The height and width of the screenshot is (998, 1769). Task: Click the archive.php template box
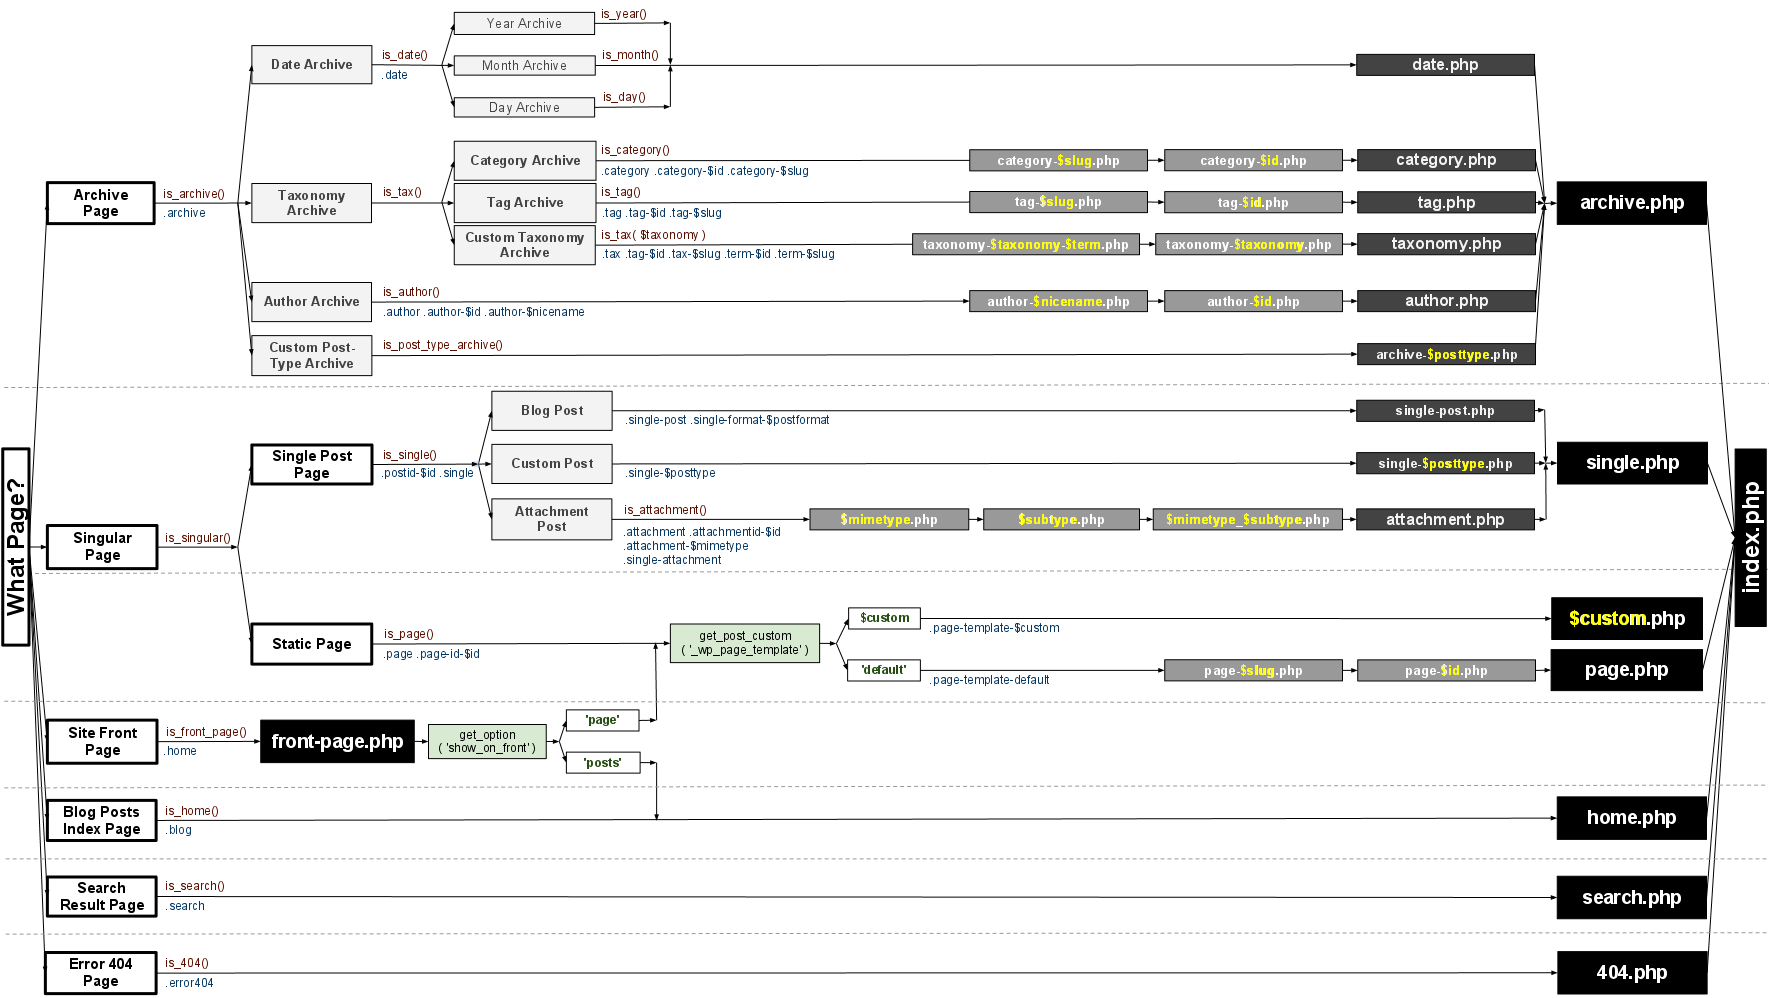point(1632,203)
